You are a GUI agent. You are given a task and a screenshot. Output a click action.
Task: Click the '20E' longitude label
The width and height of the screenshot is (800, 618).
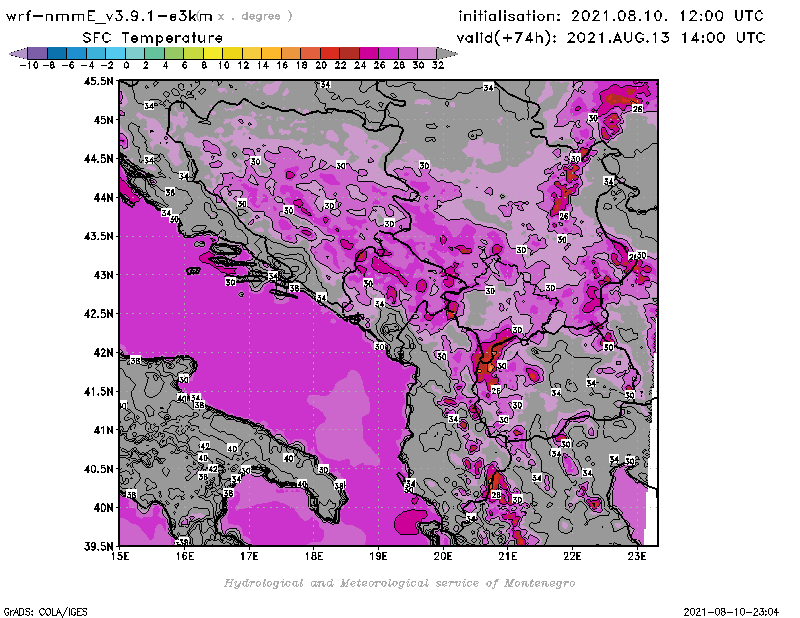(443, 556)
